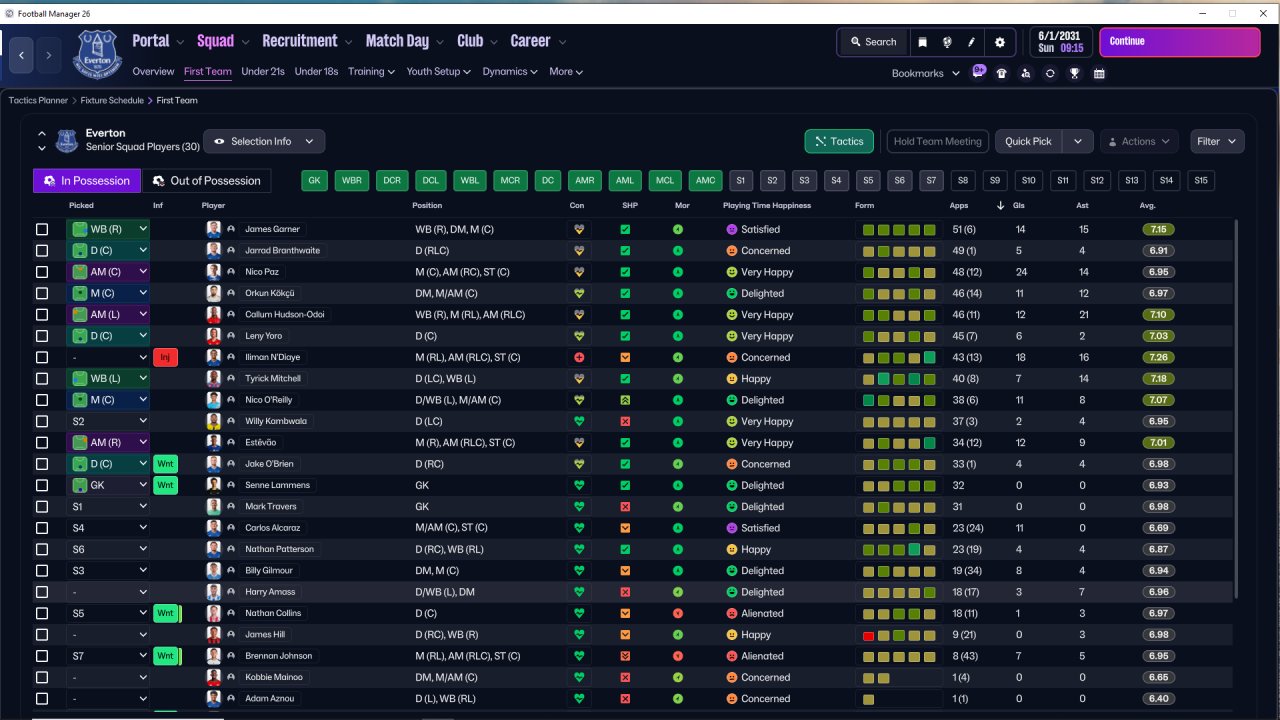Open the globe world icon
Viewport: 1280px width, 720px height.
(x=947, y=42)
